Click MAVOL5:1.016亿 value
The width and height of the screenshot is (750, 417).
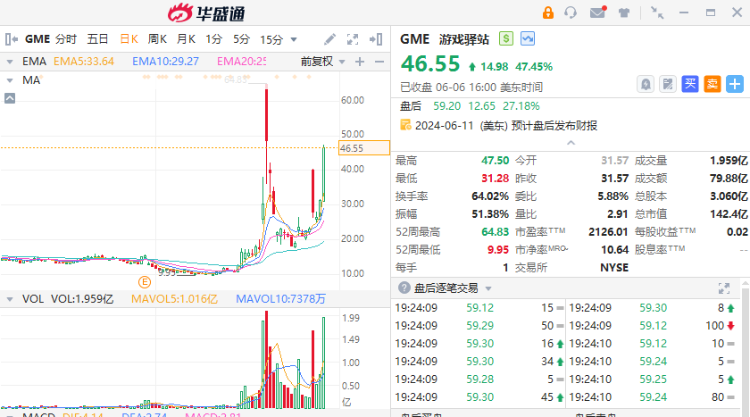coord(174,299)
